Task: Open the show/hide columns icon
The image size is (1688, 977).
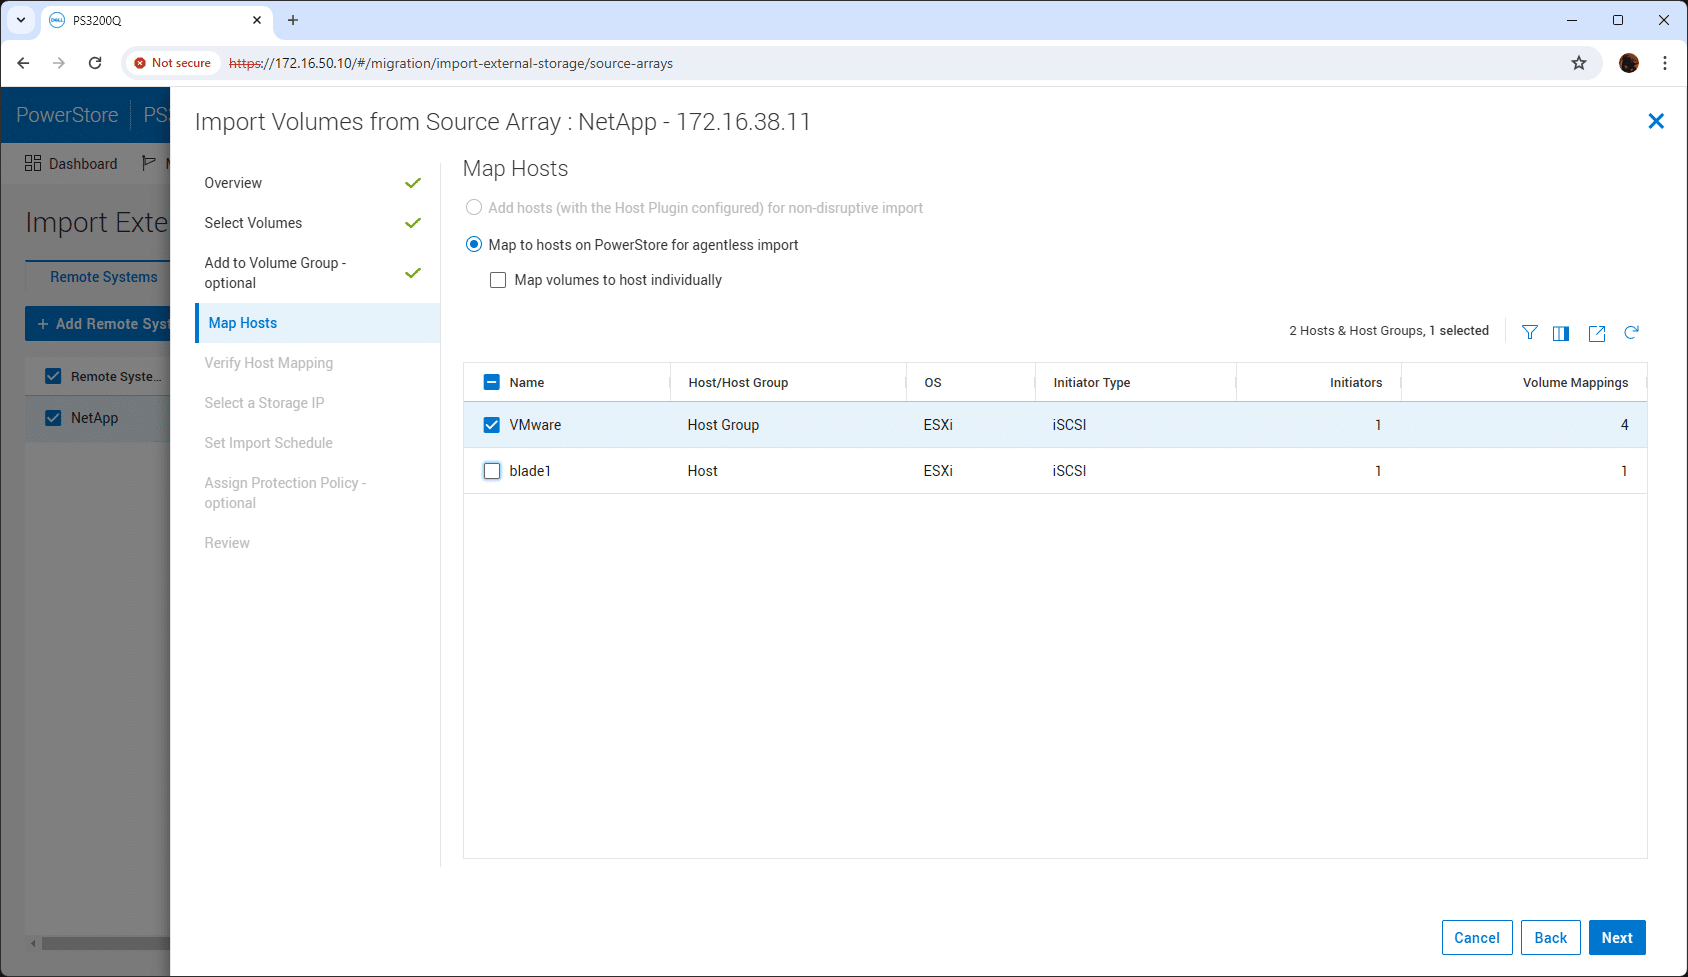Action: coord(1561,333)
